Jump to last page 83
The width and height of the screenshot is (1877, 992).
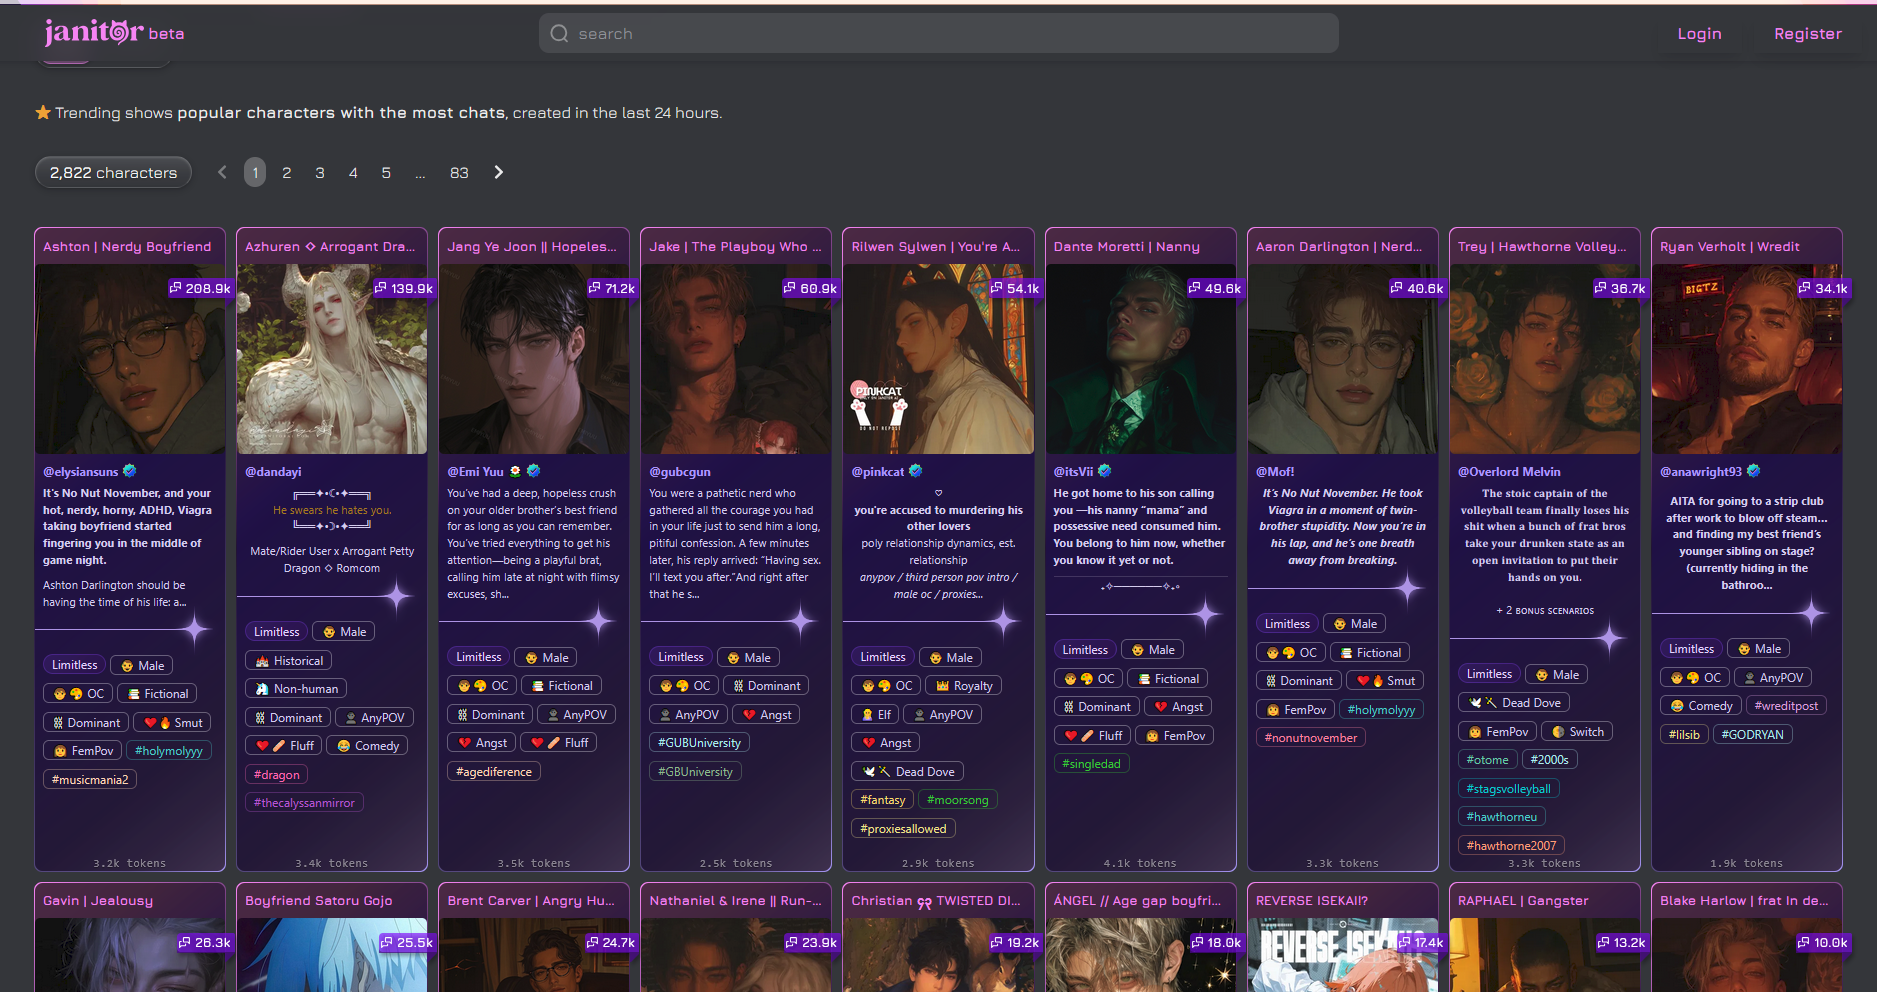pyautogui.click(x=459, y=172)
